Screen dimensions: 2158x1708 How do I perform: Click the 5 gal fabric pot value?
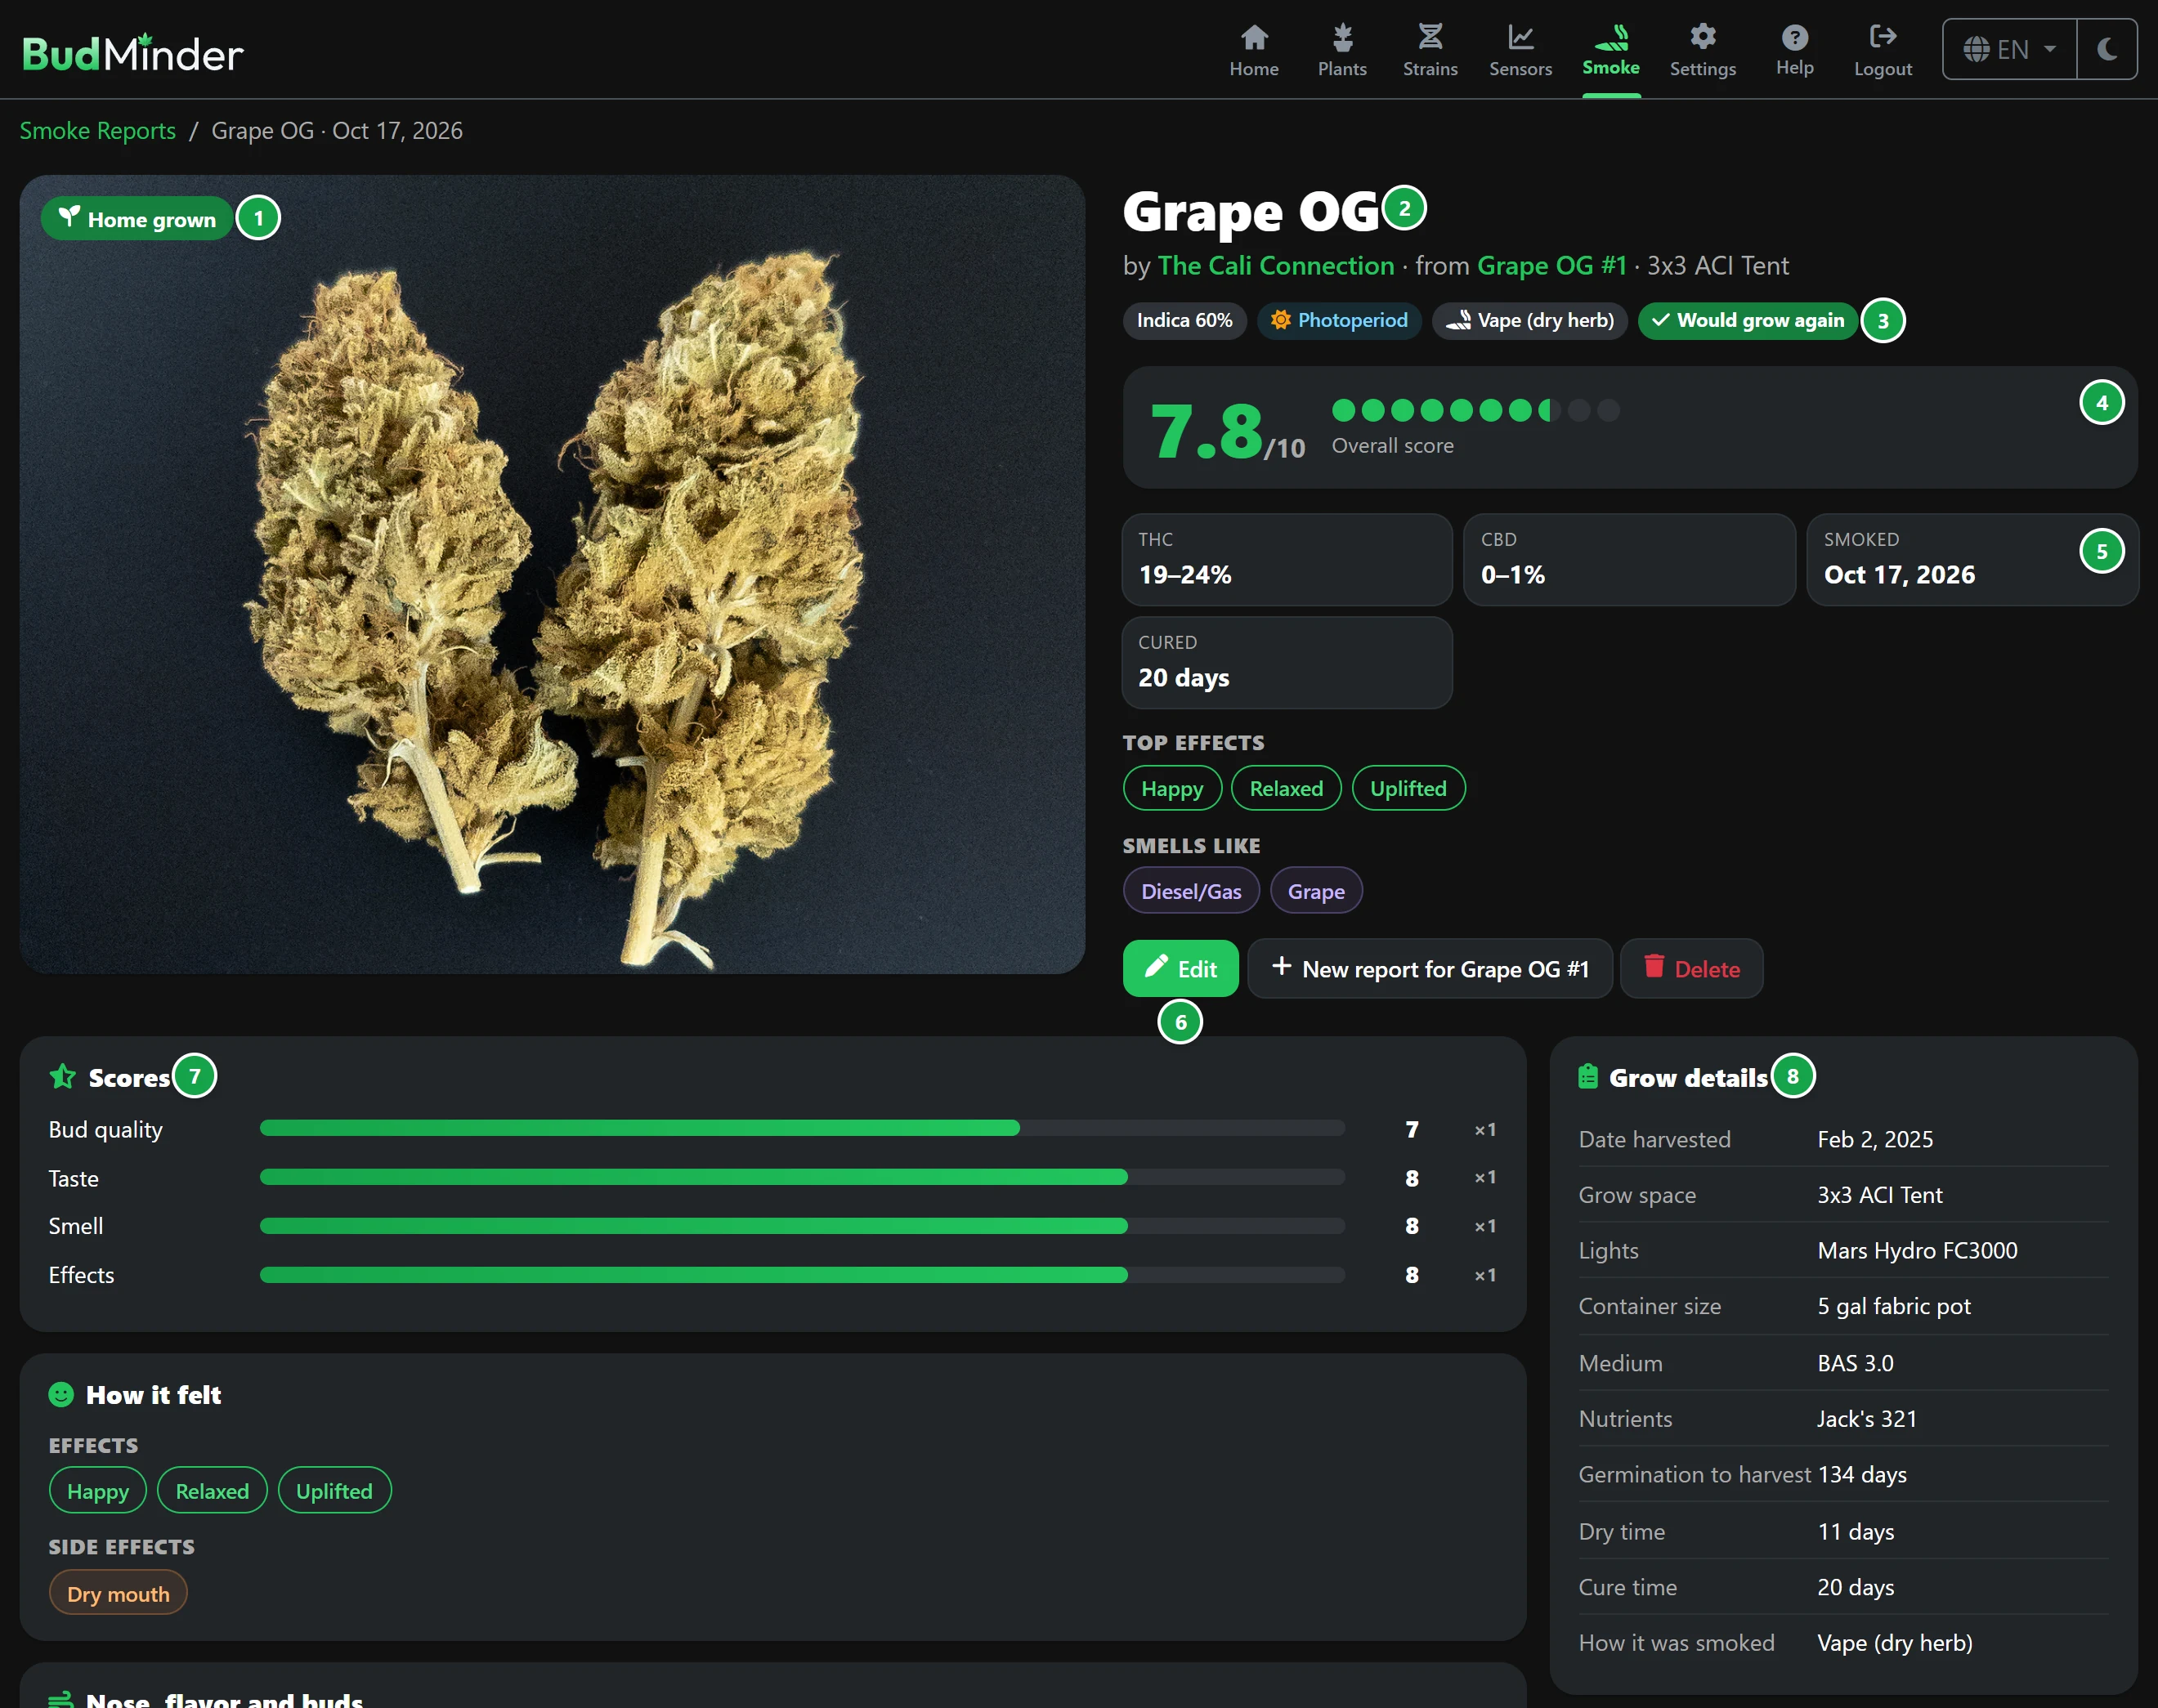1894,1306
